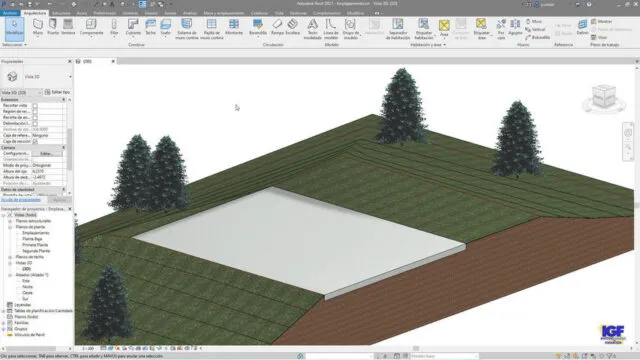
Task: Select the Área tool
Action: click(444, 28)
